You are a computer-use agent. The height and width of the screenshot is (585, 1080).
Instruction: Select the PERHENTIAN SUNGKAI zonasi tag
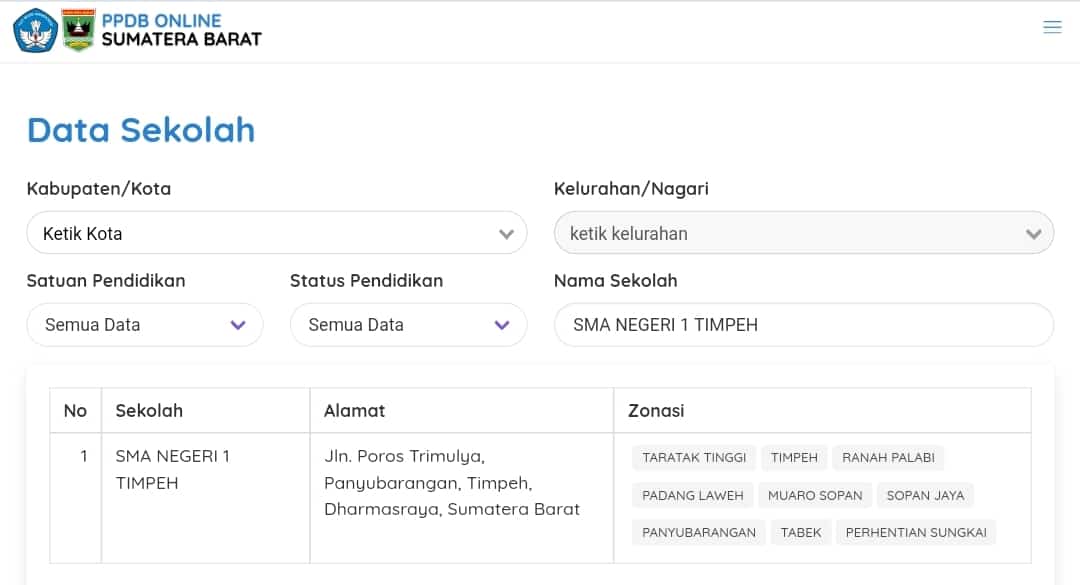916,533
